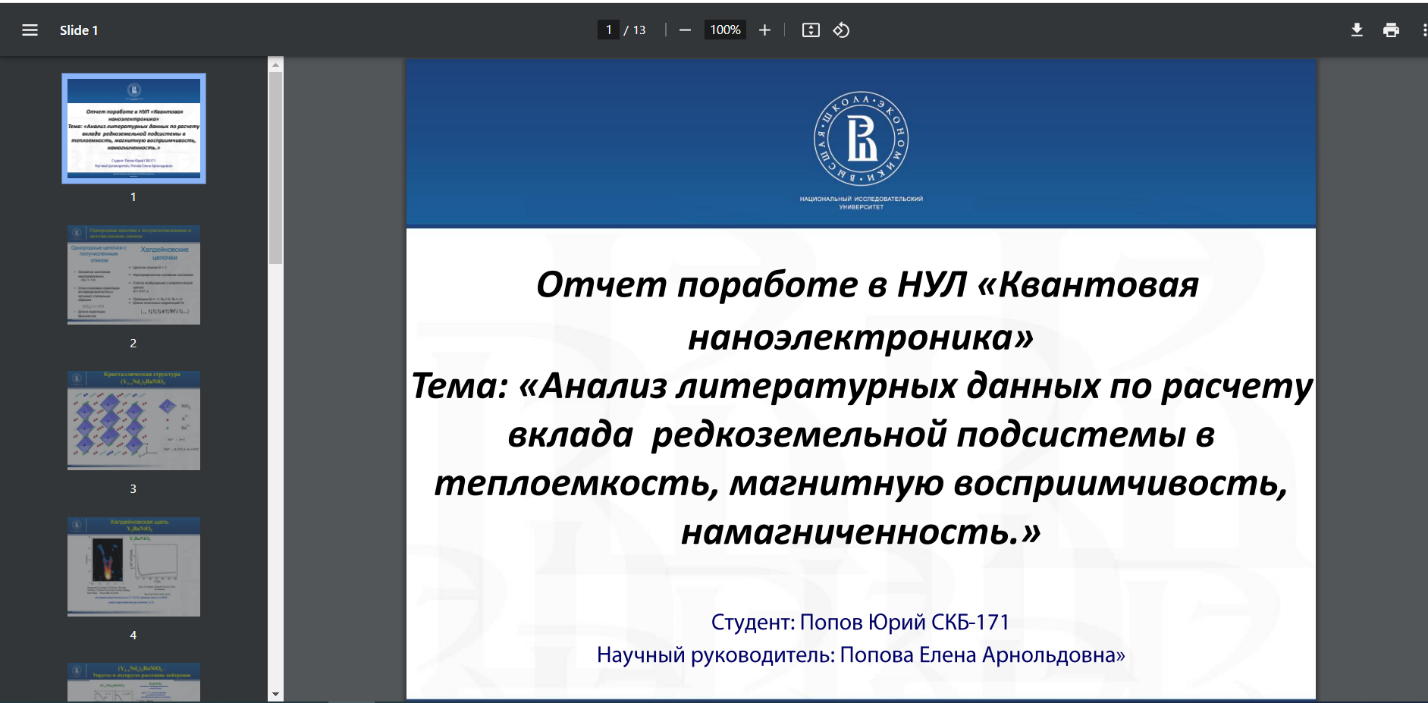Screen dimensions: 1428x703
Task: Select the slide 1 thumbnail
Action: pos(134,128)
